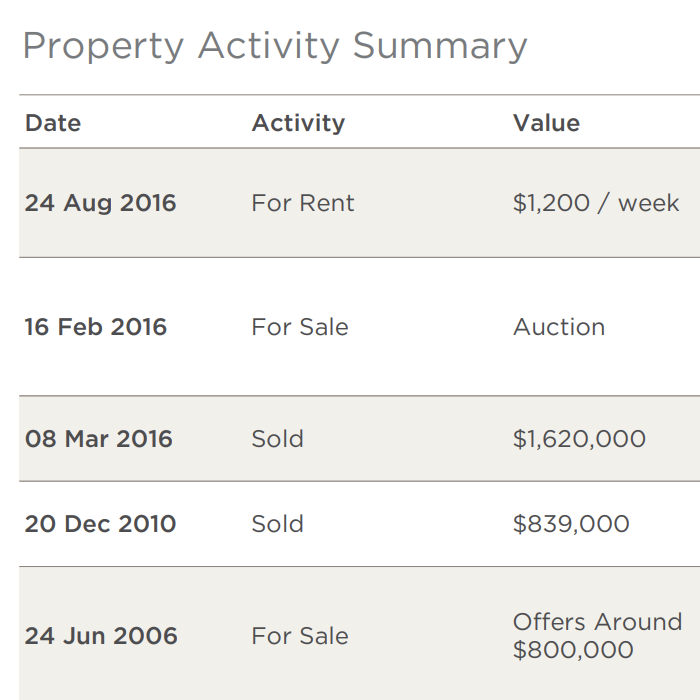Screen dimensions: 700x700
Task: Select the Value column header
Action: 546,123
